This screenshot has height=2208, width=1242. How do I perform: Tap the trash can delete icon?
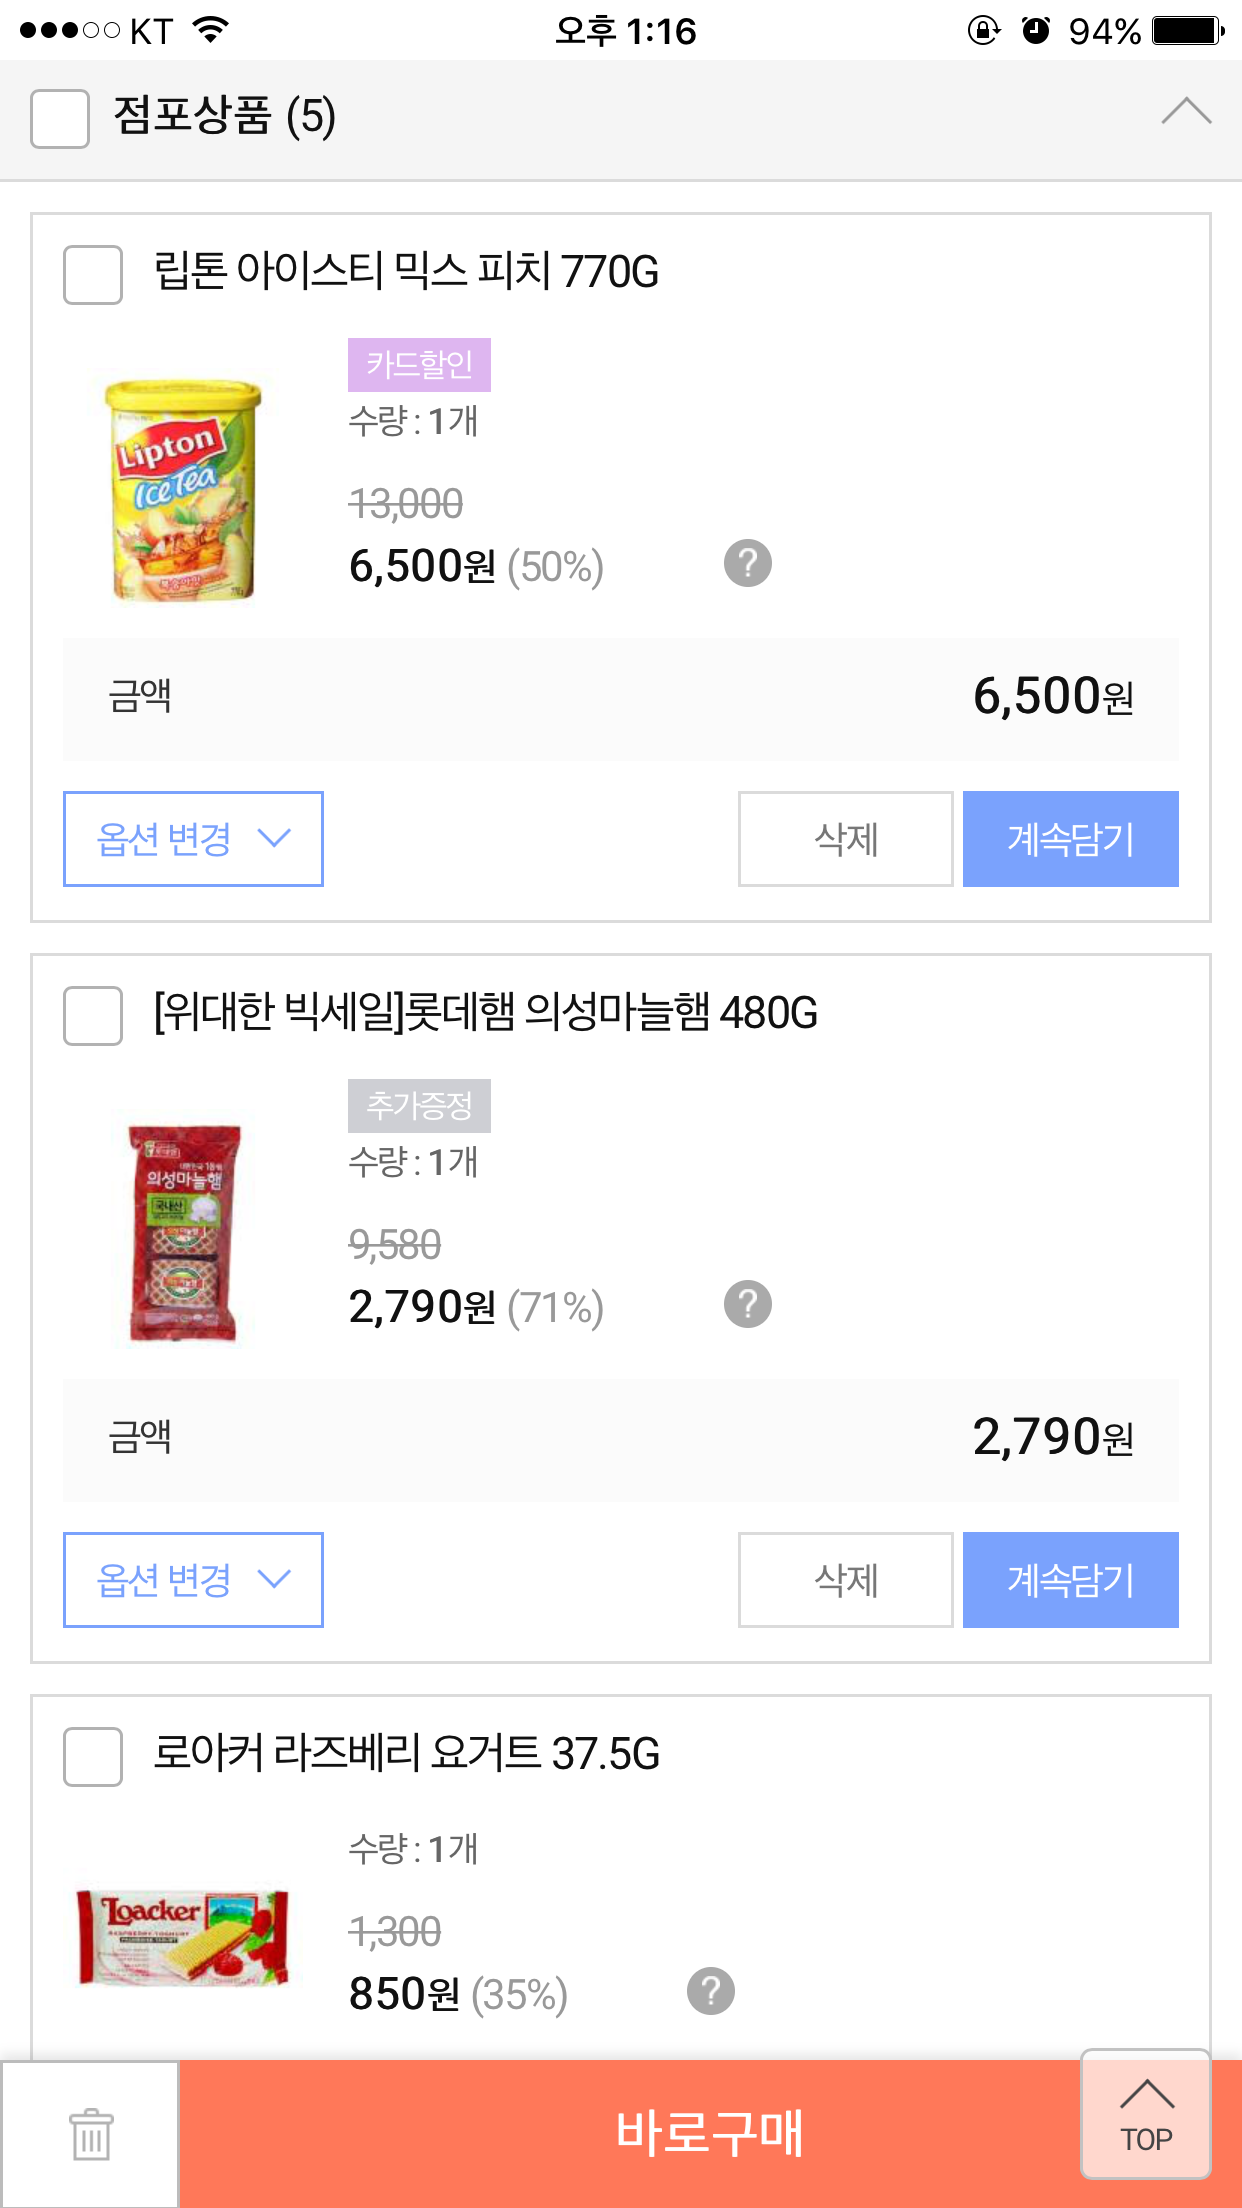coord(91,2134)
